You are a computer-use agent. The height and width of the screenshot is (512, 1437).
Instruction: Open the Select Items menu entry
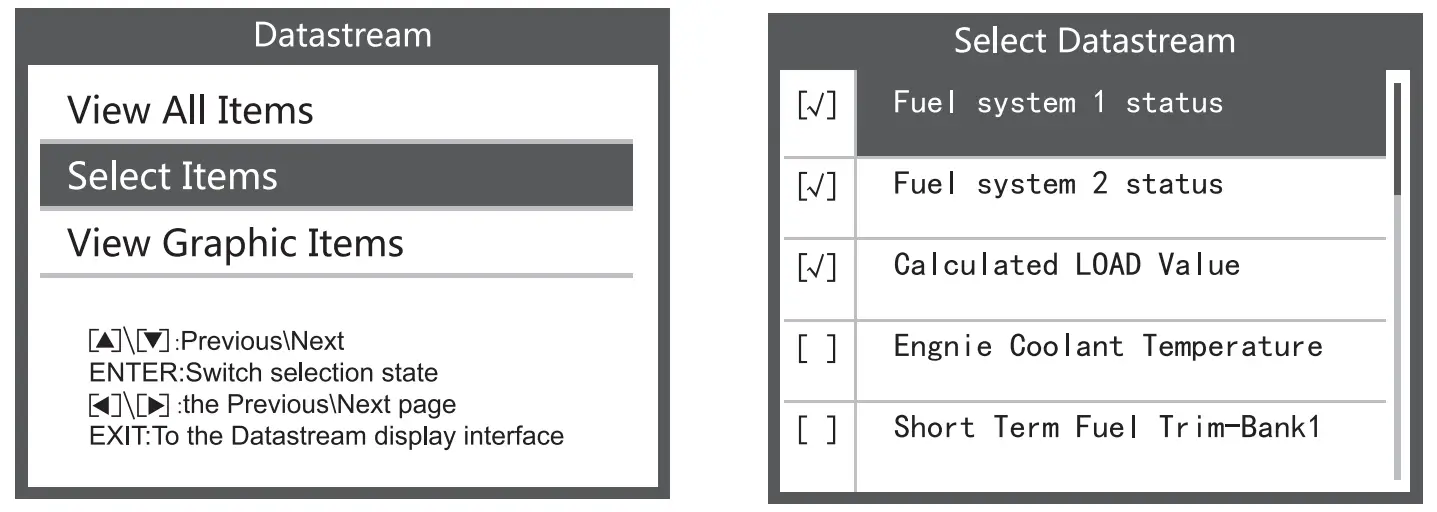[172, 176]
